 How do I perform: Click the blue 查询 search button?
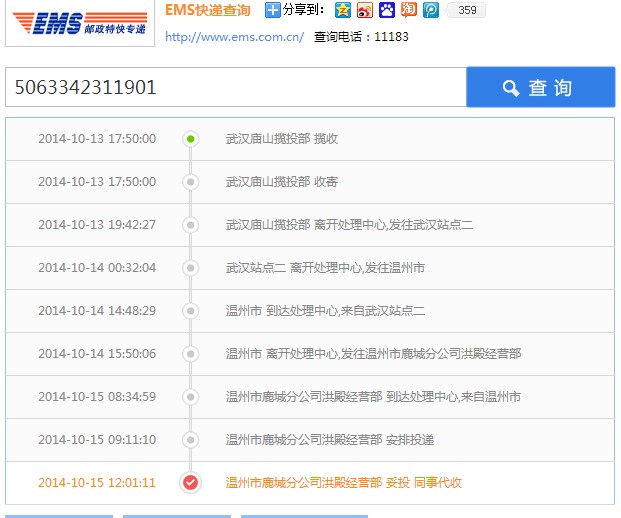click(541, 87)
